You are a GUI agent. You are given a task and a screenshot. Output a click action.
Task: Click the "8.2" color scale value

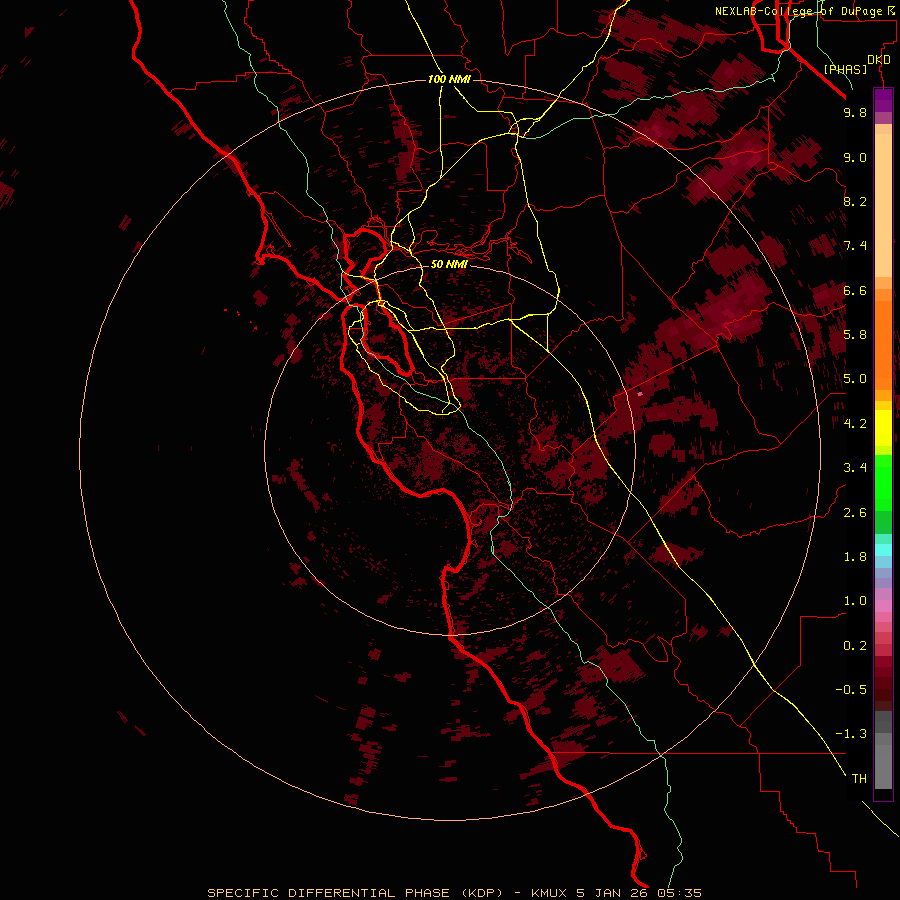tap(855, 201)
